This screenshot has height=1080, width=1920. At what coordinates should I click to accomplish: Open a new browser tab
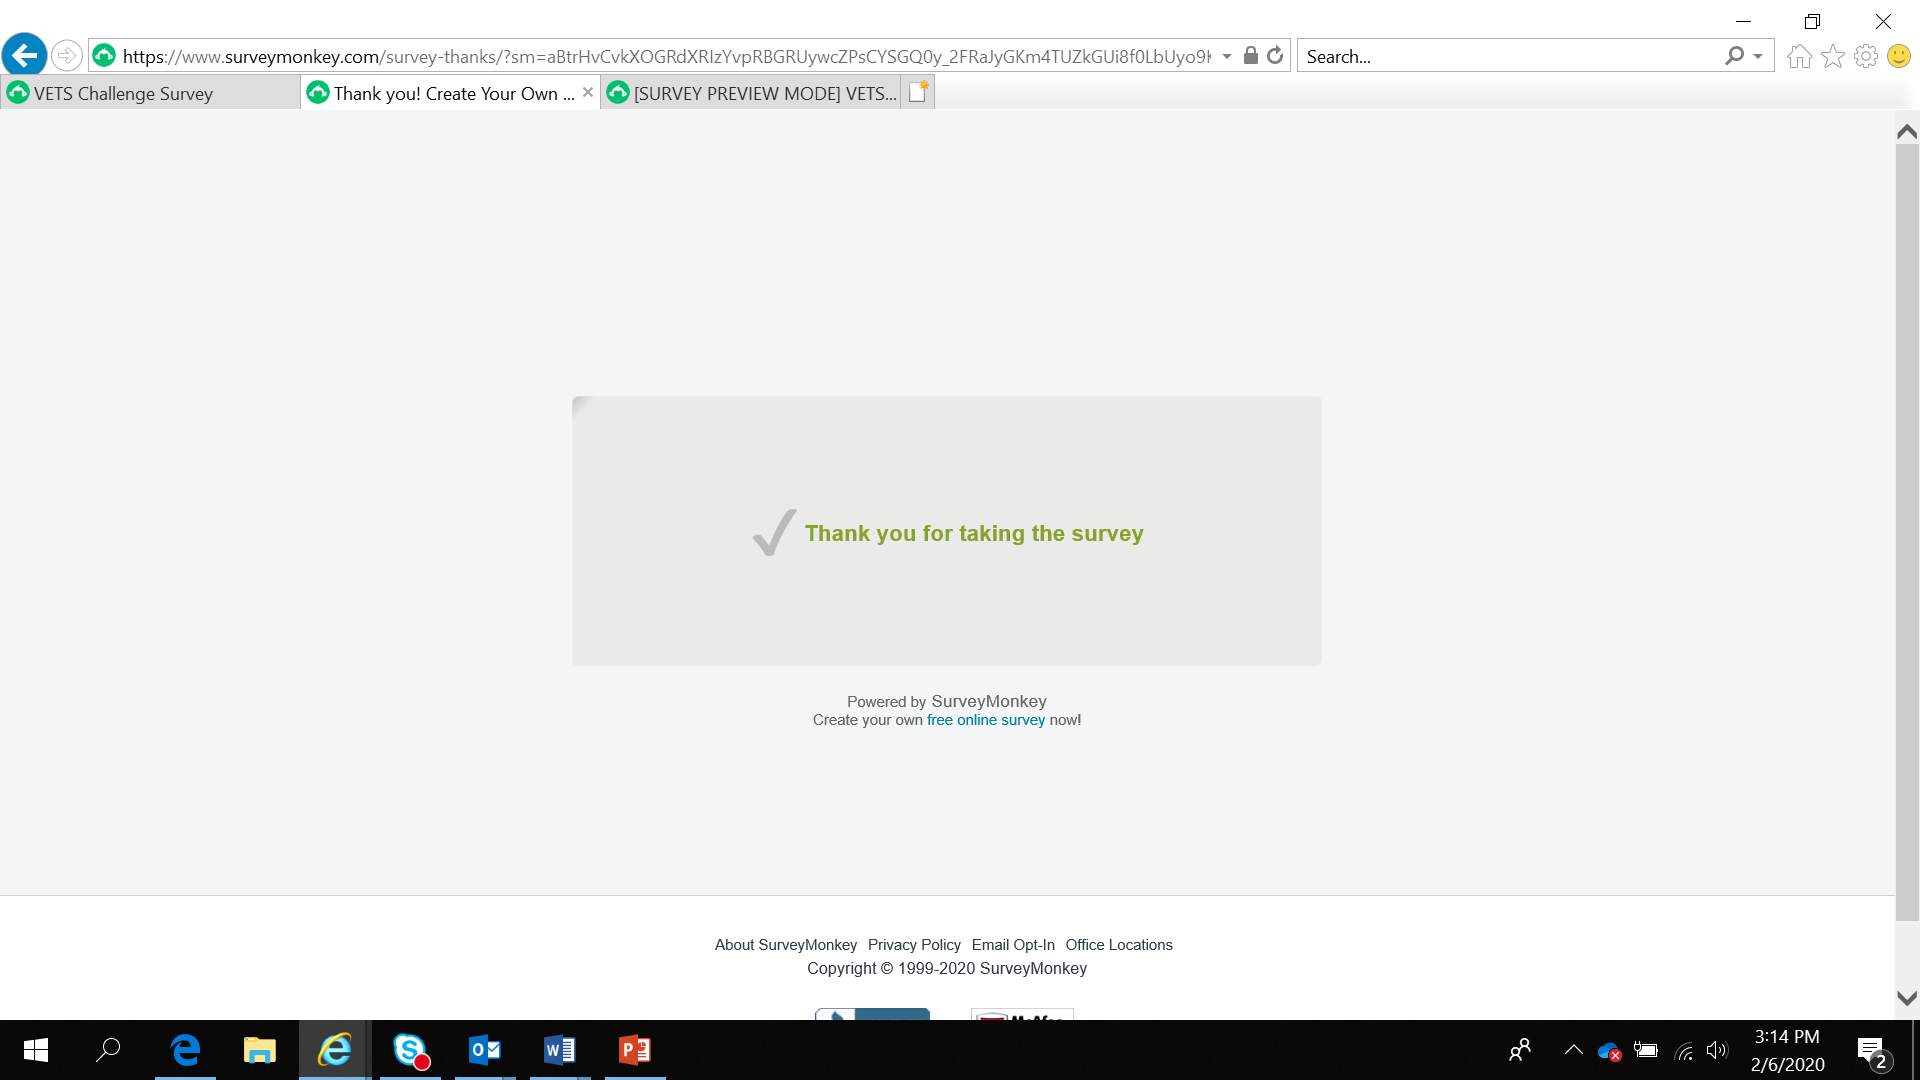918,92
